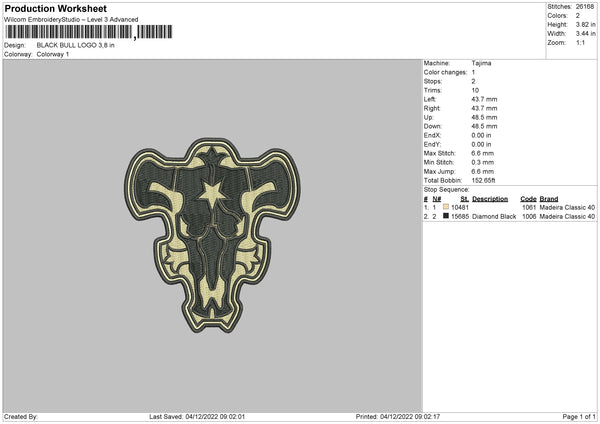Click 'Wilcom EmbroideryStudio – Level 3 Advanced' text

71,20
